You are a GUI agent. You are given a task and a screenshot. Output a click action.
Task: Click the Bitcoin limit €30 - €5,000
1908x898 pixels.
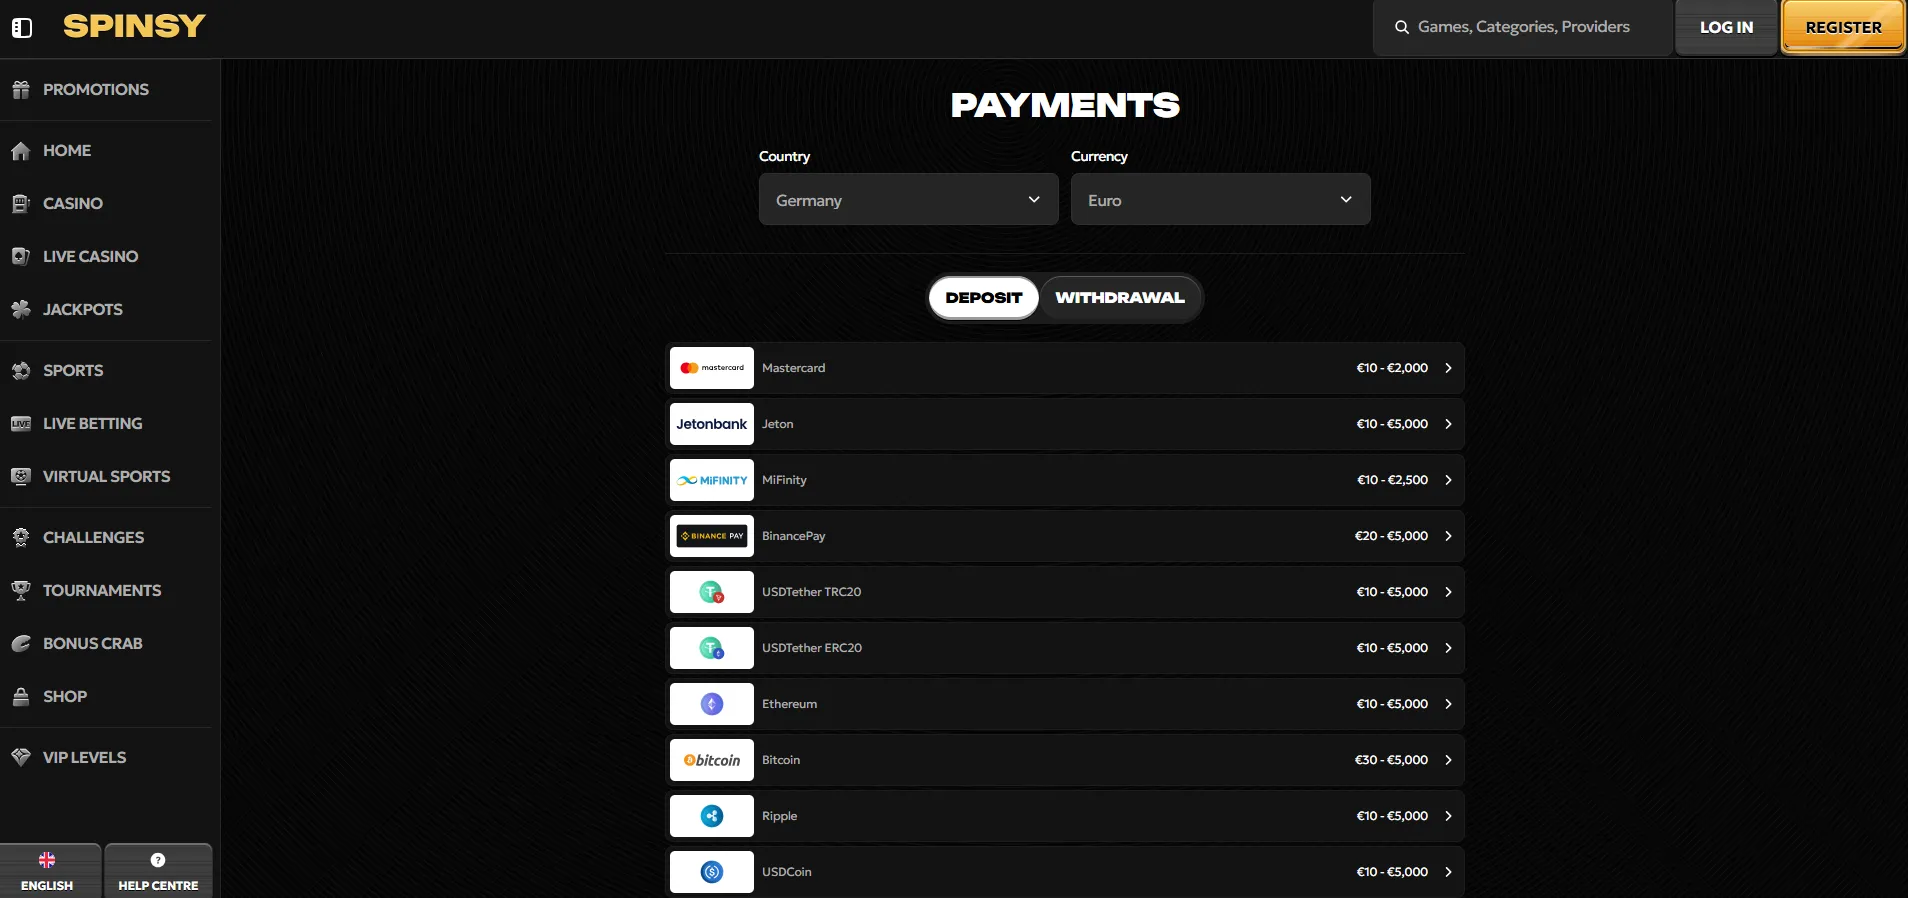[x=1391, y=760]
